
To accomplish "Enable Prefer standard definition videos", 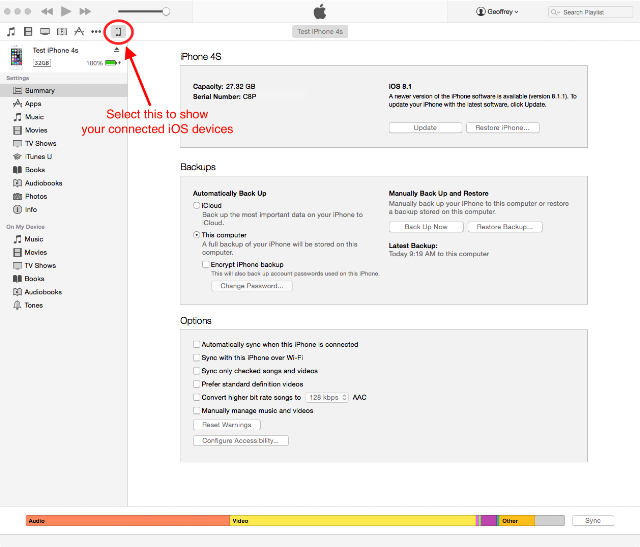I will (197, 384).
